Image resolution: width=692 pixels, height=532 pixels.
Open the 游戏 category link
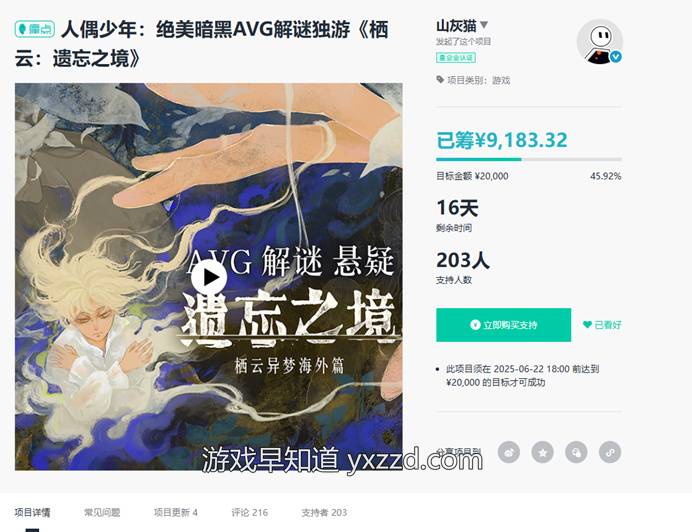pos(501,80)
